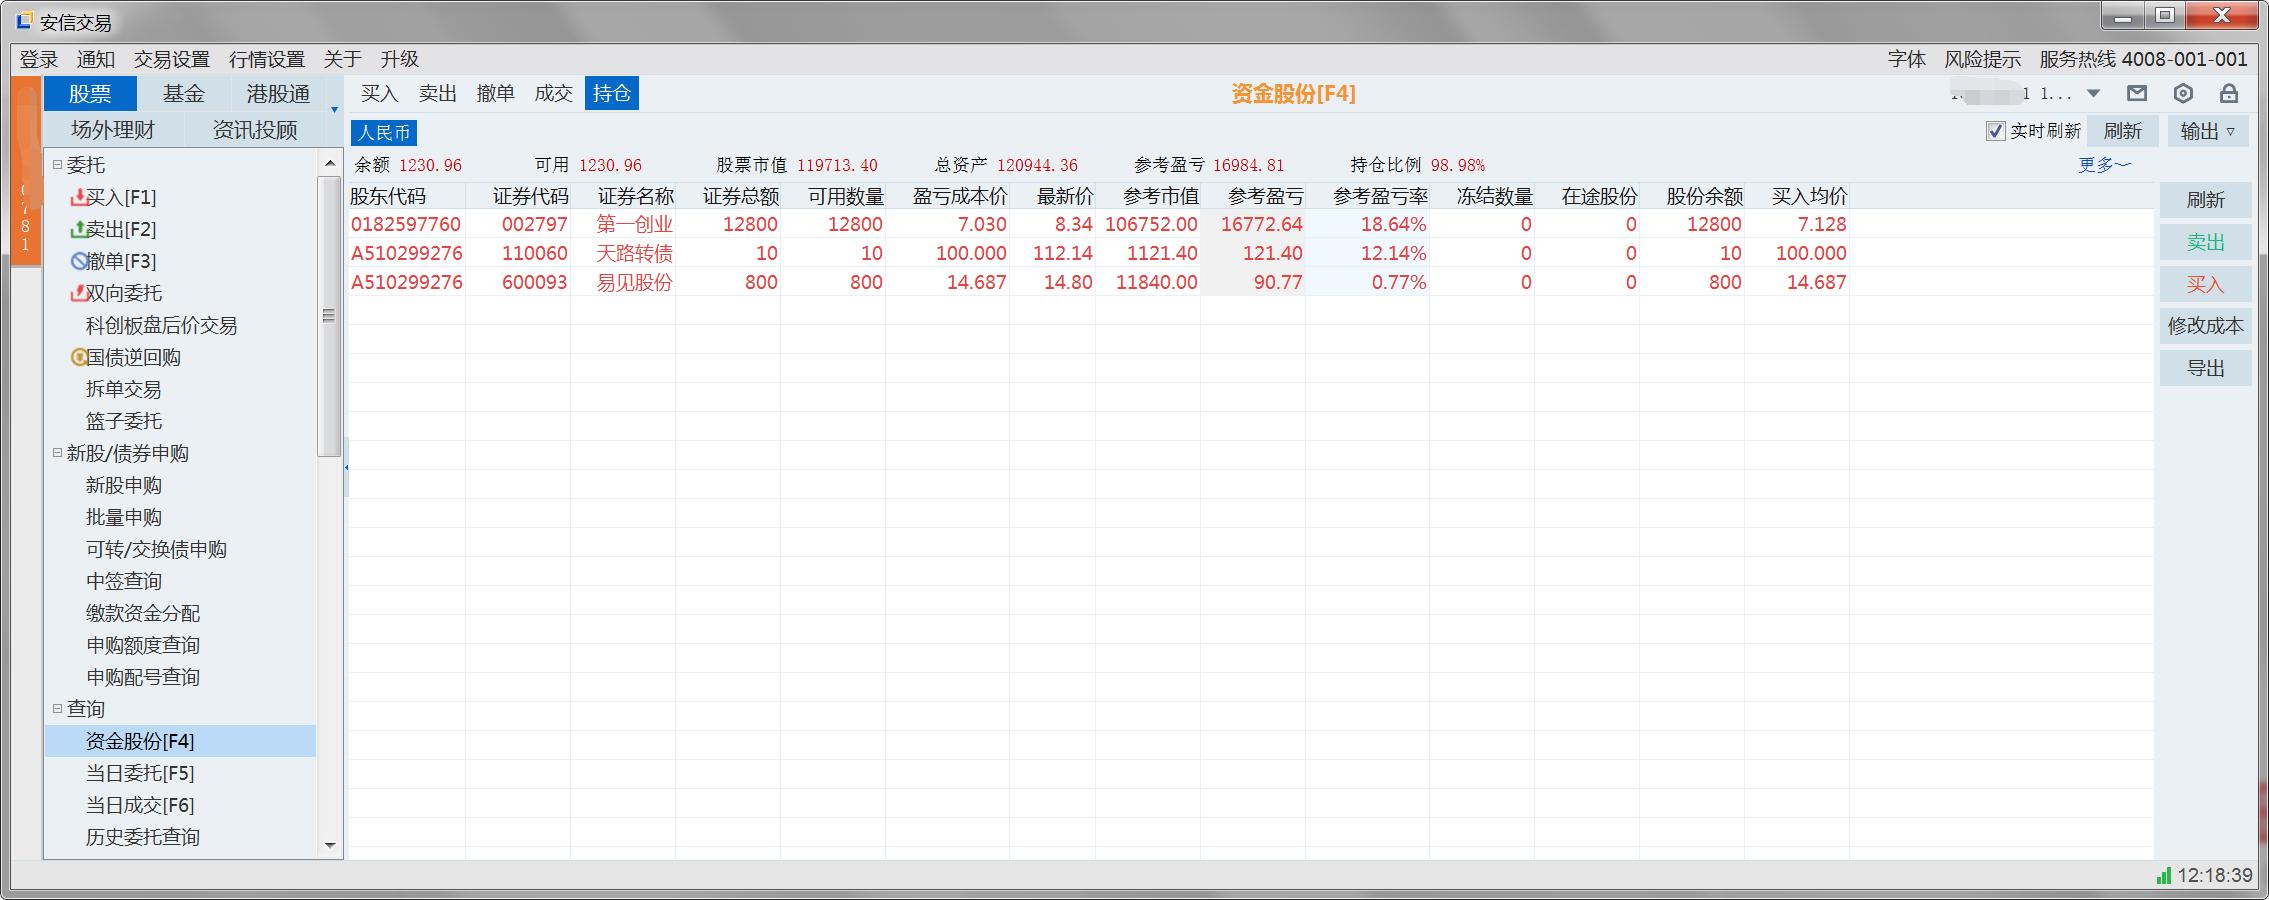The width and height of the screenshot is (2269, 900).
Task: Open the 交易设置 menu
Action: click(x=172, y=59)
